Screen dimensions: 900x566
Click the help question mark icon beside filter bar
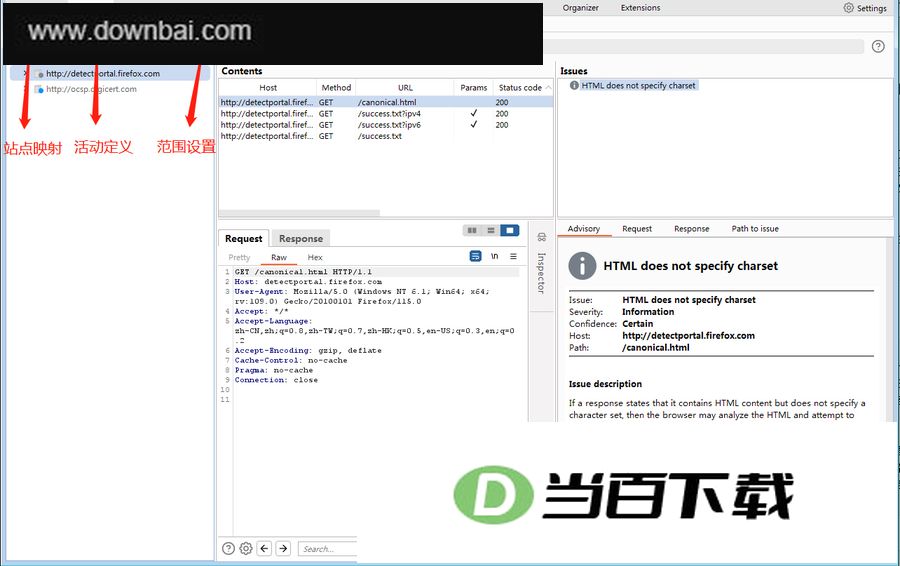click(x=878, y=46)
